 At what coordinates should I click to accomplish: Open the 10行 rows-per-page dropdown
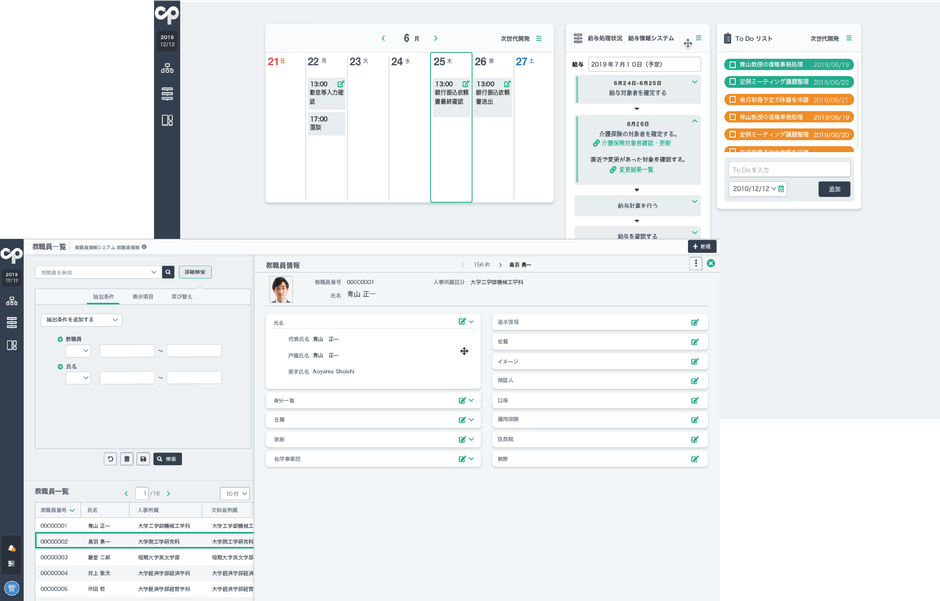point(235,494)
